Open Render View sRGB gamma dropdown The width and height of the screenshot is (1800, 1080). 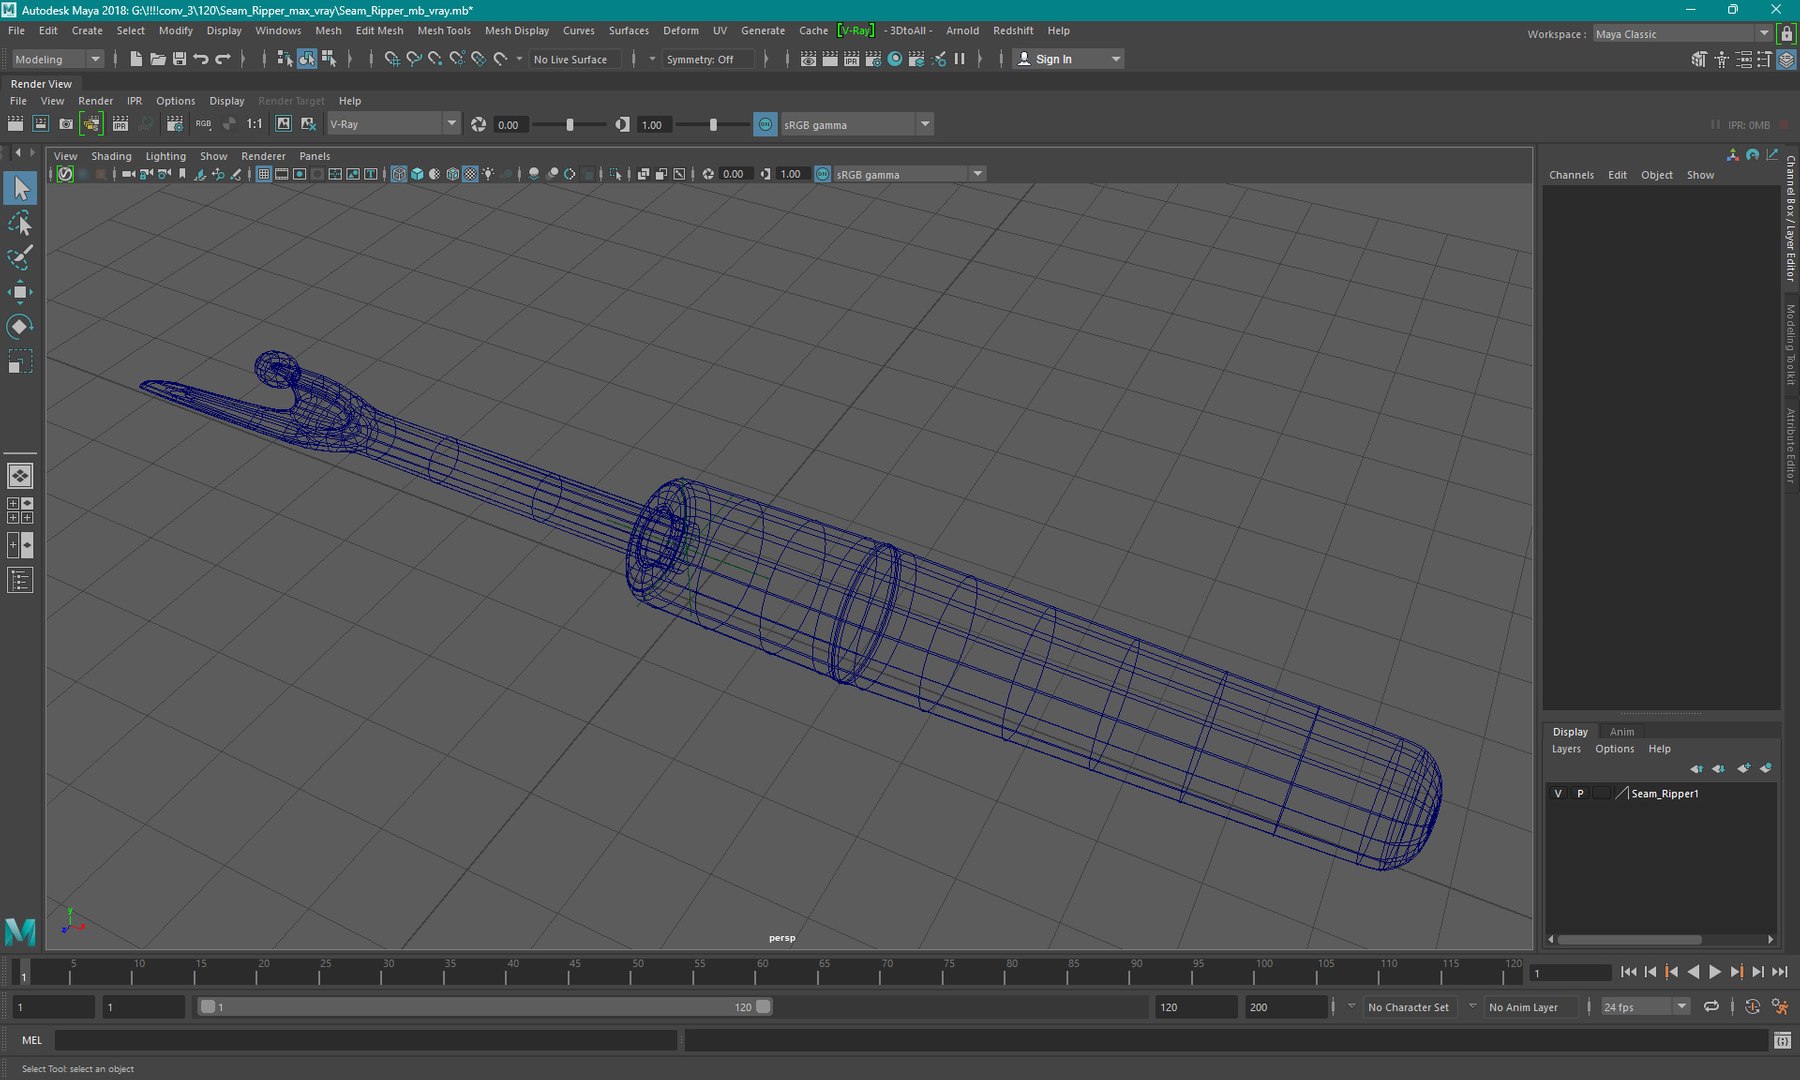pyautogui.click(x=857, y=124)
